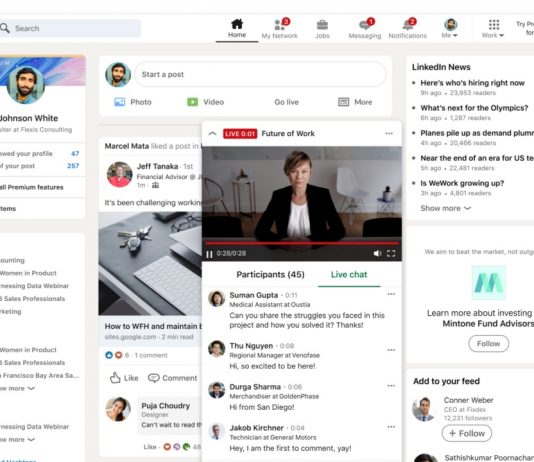Read 'Is WeWork growing up?' news
The image size is (534, 462).
462,183
